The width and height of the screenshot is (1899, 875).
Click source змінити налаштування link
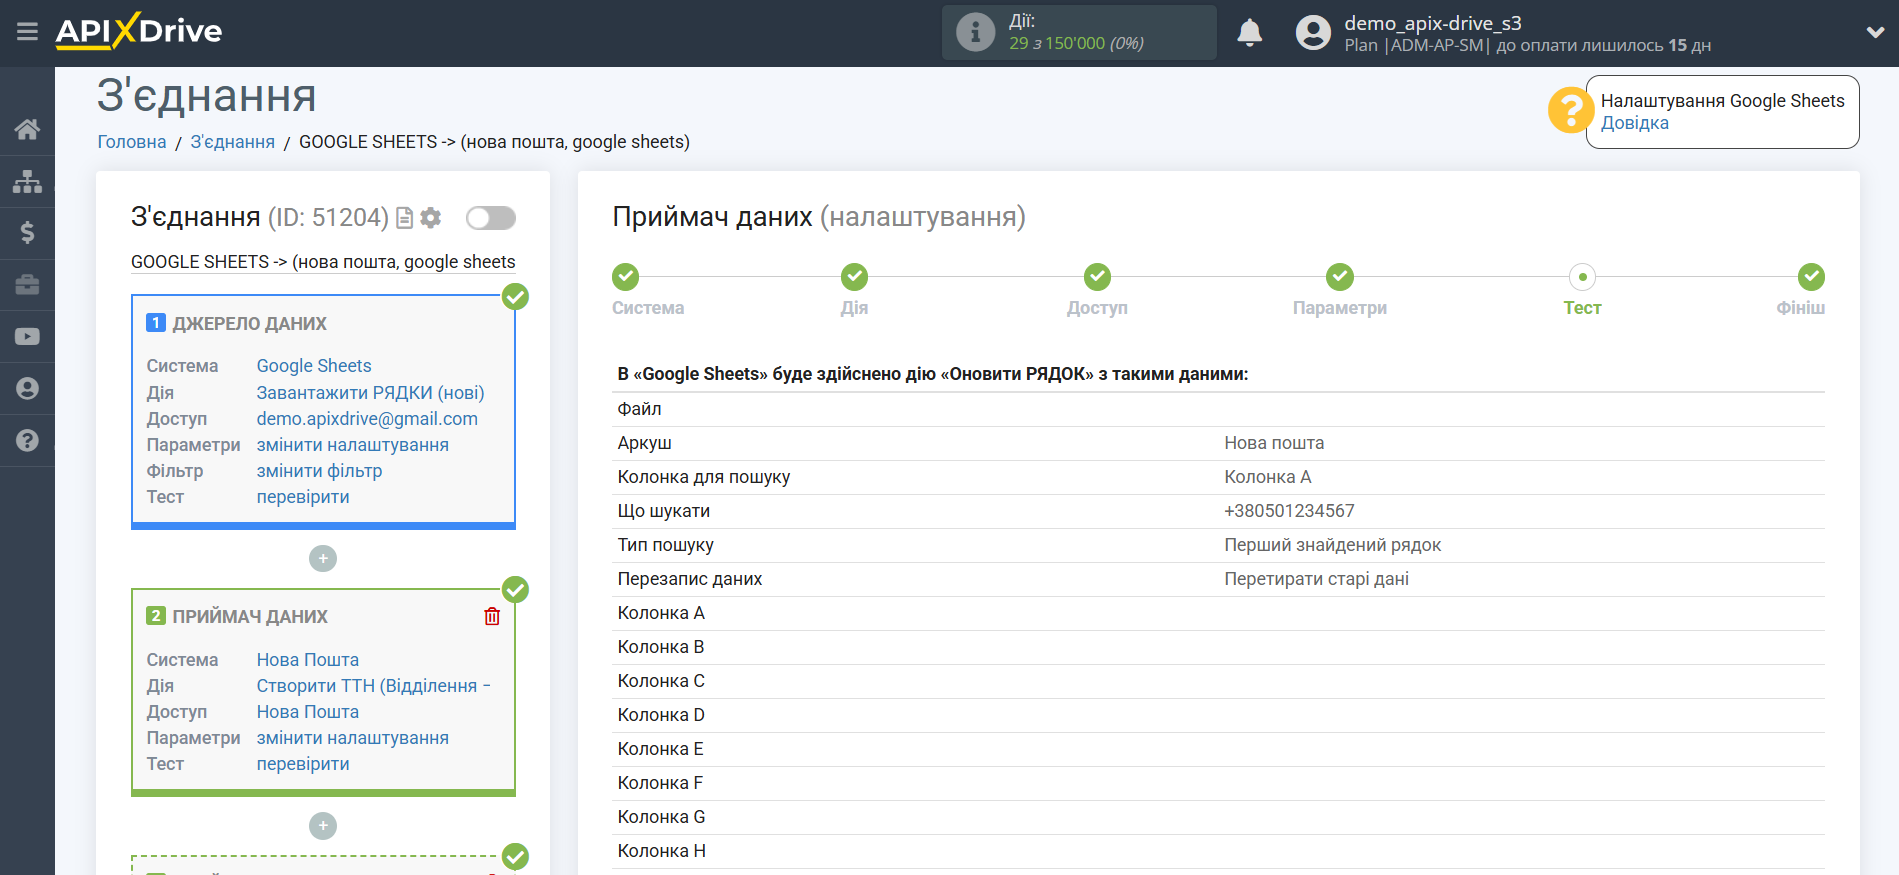point(352,445)
